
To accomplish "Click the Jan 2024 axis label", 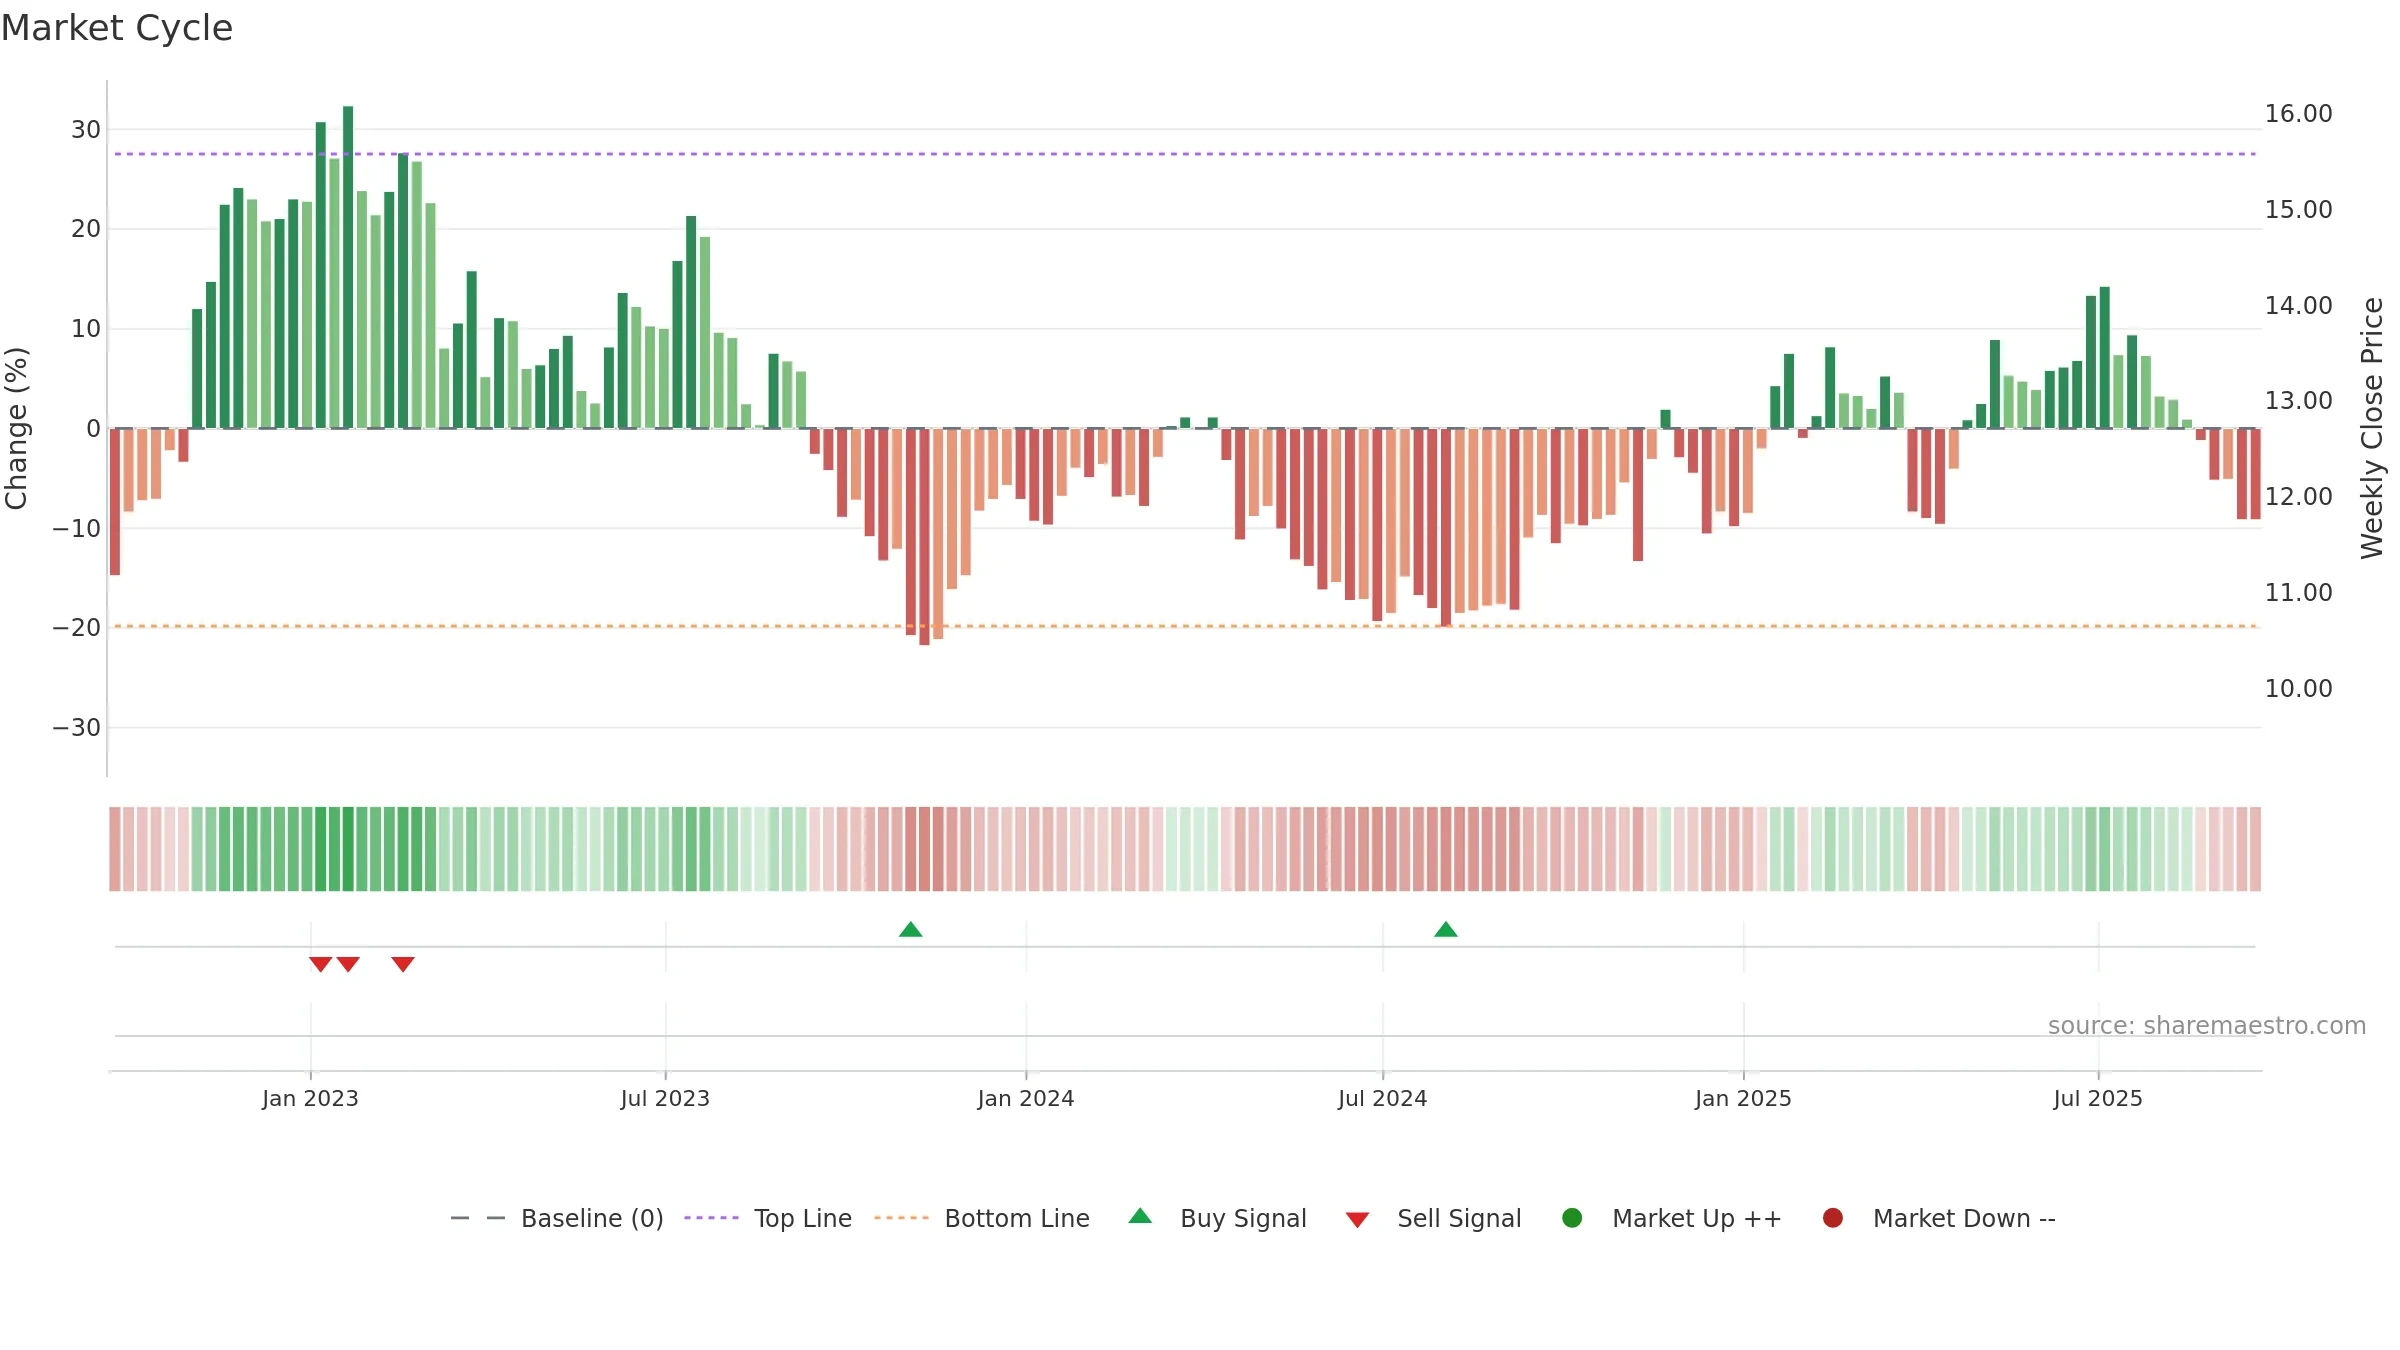I will tap(1026, 1098).
